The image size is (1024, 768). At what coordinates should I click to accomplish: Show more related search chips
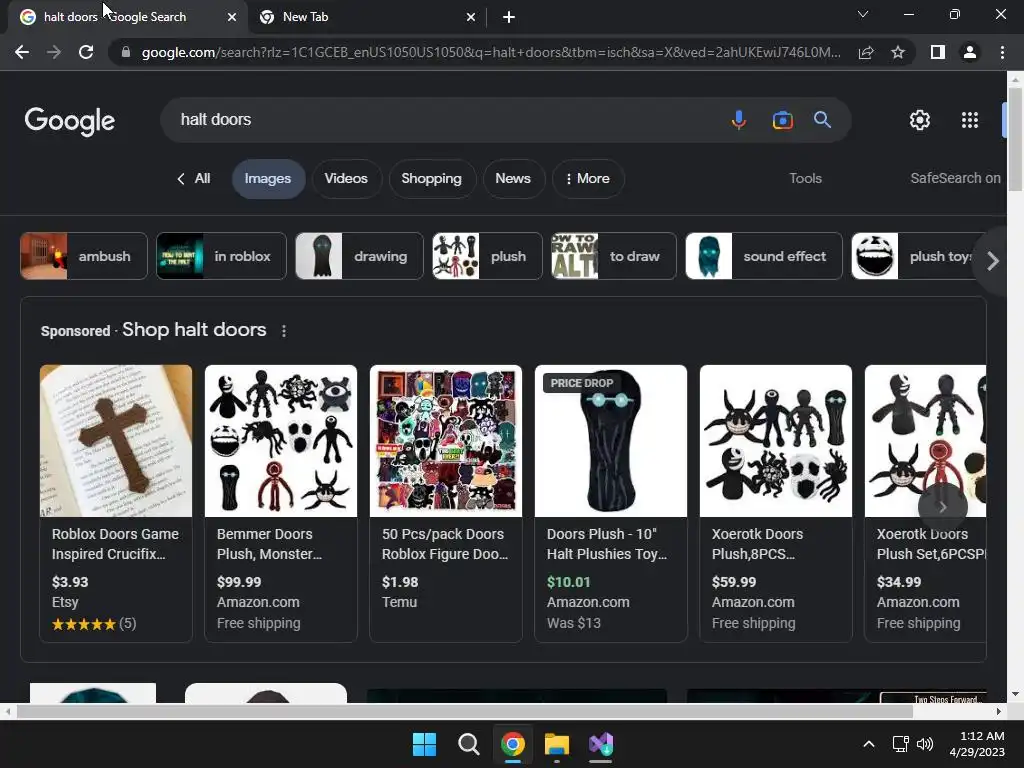pyautogui.click(x=993, y=261)
